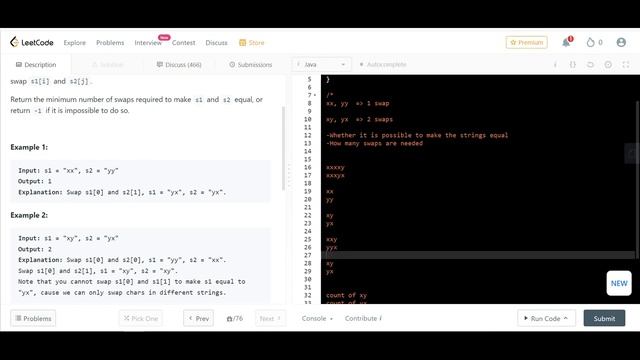The height and width of the screenshot is (360, 640).
Task: Open the streak flame counter
Action: coord(594,42)
